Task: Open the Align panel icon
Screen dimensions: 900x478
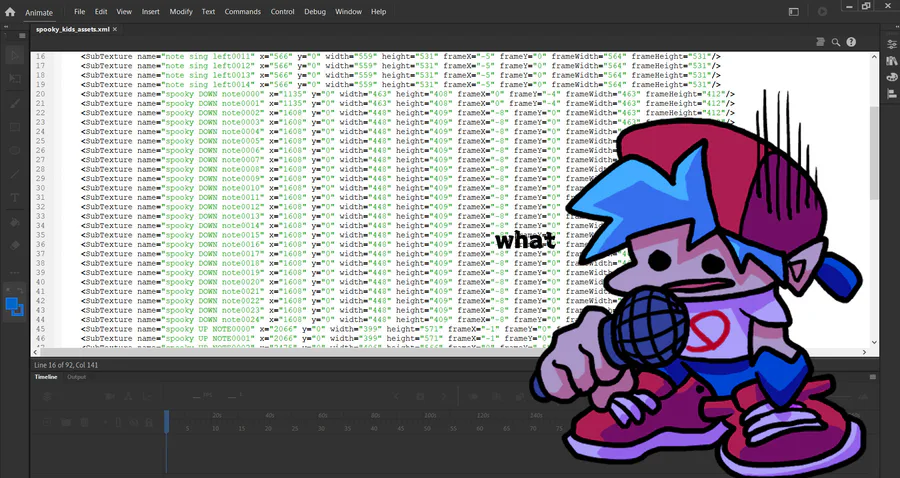Action: pyautogui.click(x=891, y=94)
